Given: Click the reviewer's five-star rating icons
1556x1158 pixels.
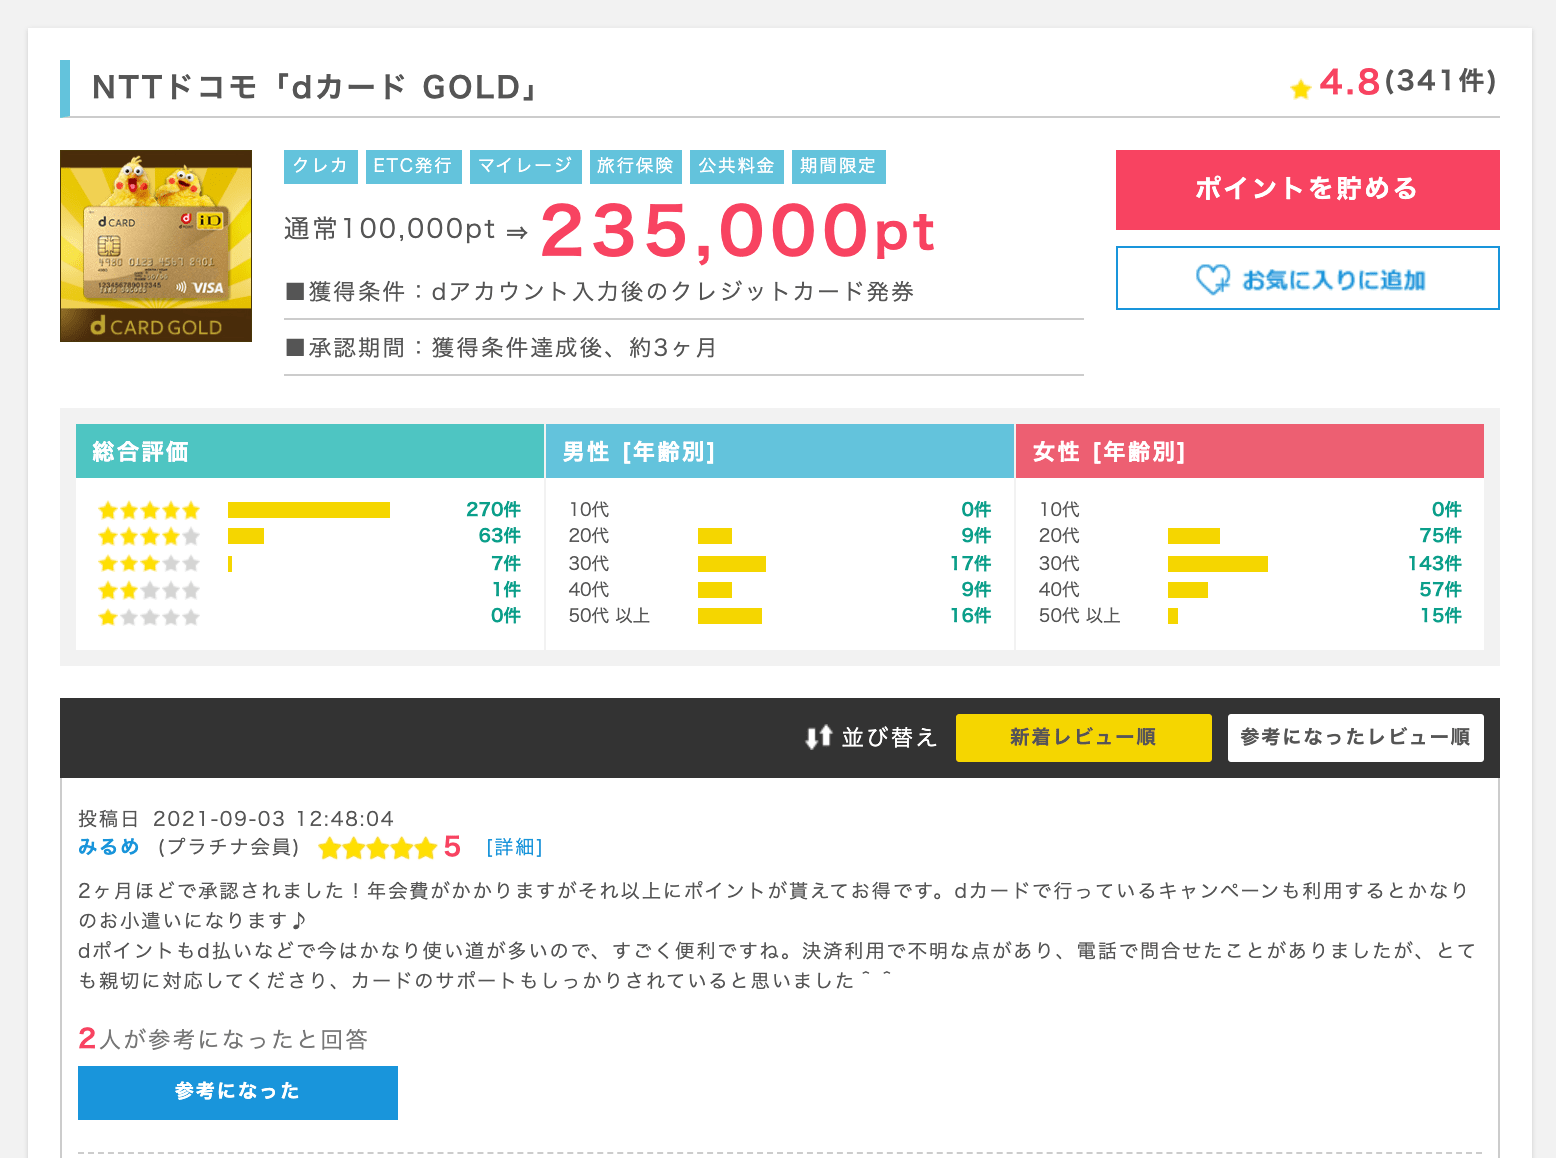Looking at the screenshot, I should tap(378, 849).
